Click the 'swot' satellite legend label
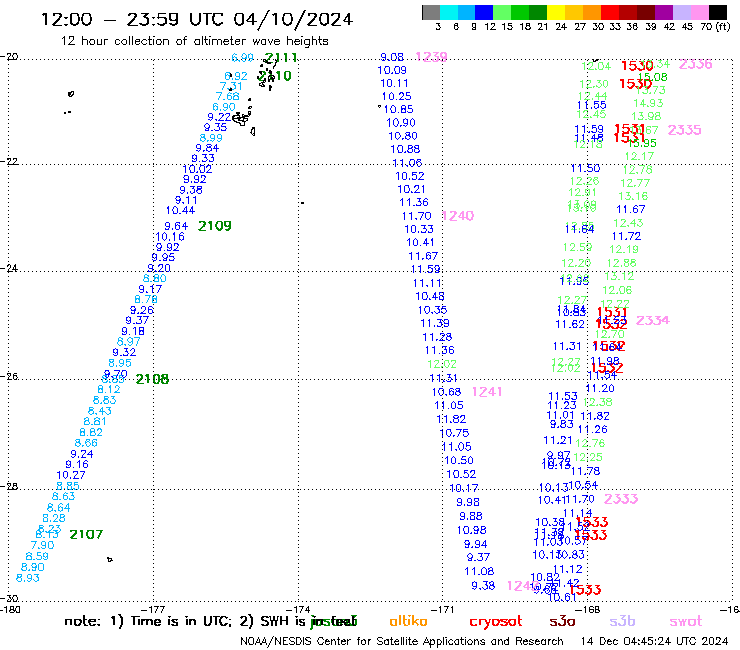740x650 pixels. [x=686, y=622]
